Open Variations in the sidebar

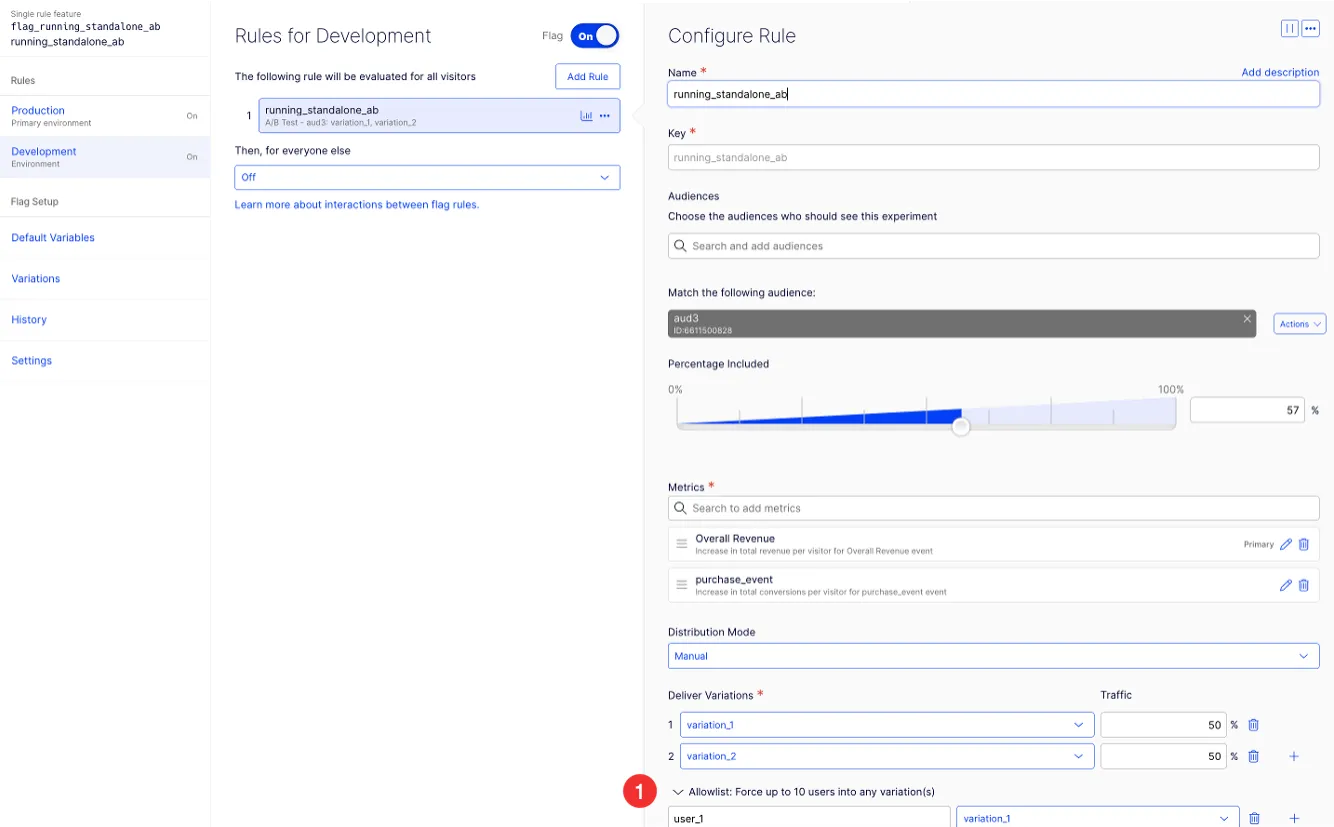(x=36, y=279)
